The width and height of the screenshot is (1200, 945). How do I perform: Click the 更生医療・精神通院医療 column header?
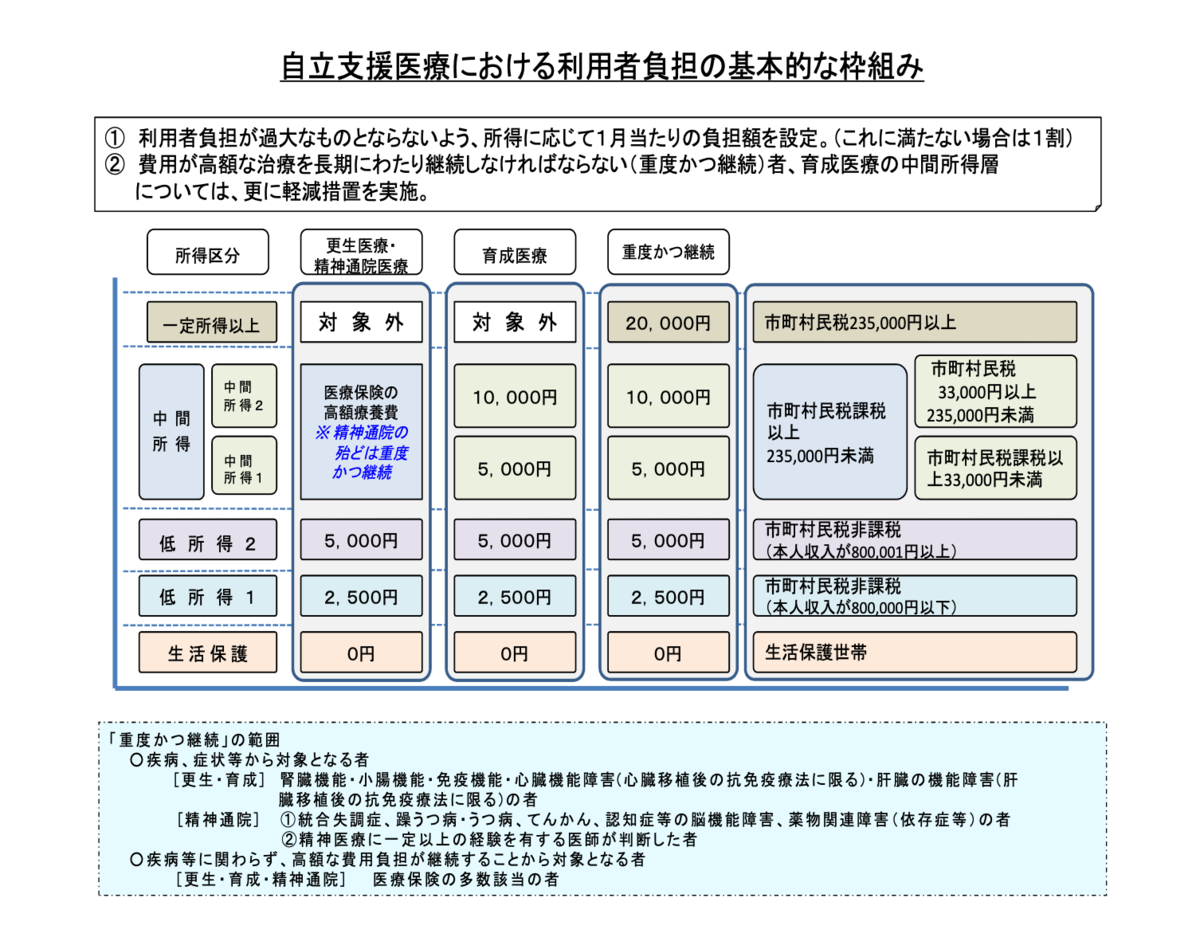pyautogui.click(x=362, y=252)
